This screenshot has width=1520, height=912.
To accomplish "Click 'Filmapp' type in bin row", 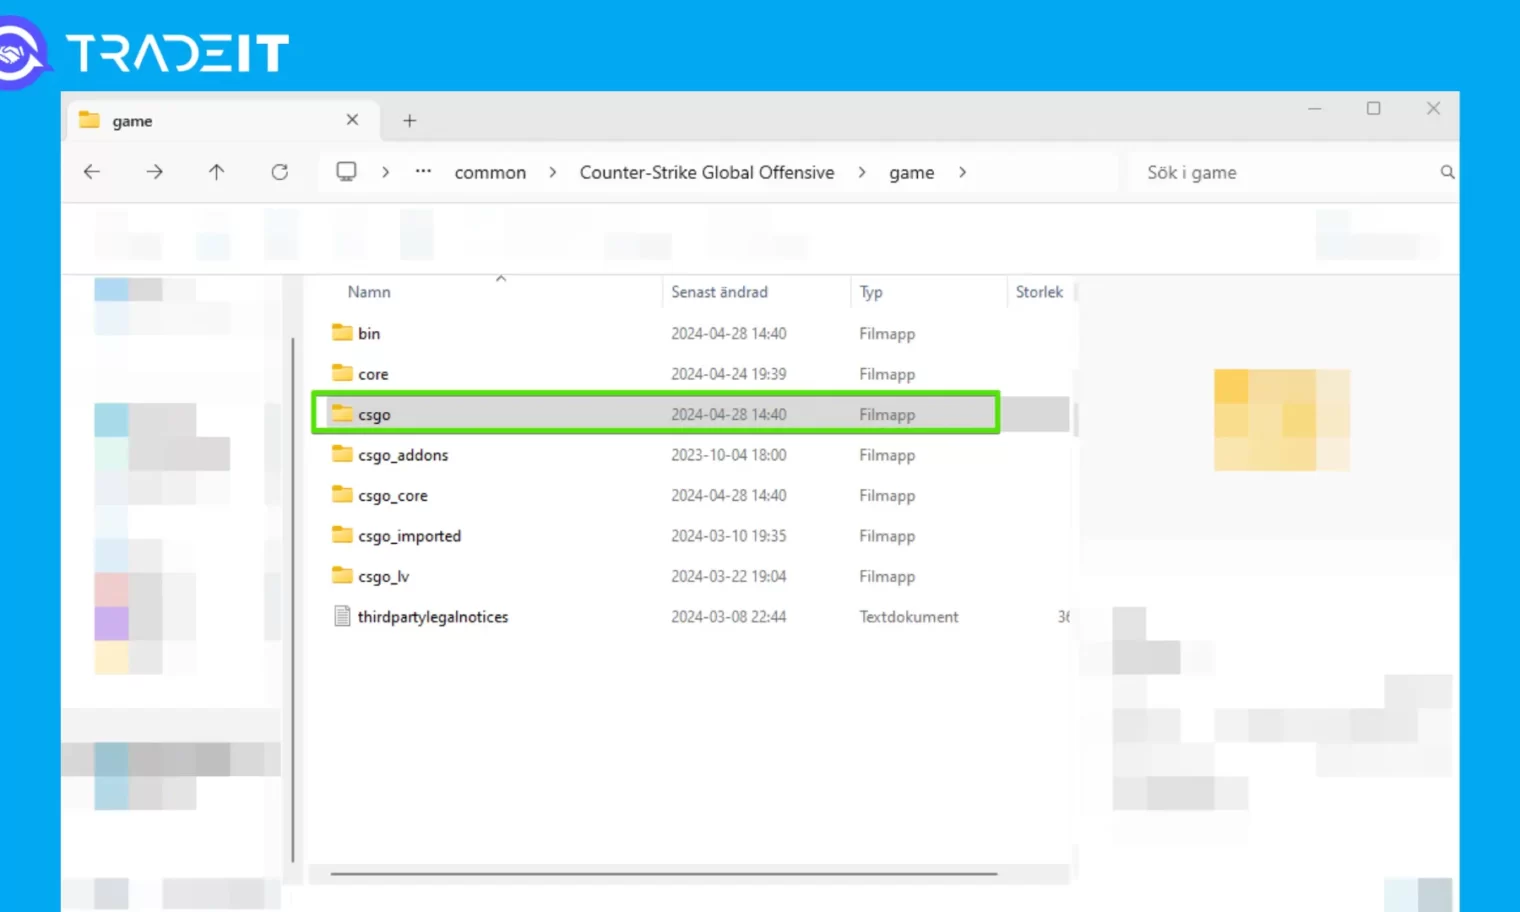I will (x=886, y=334).
